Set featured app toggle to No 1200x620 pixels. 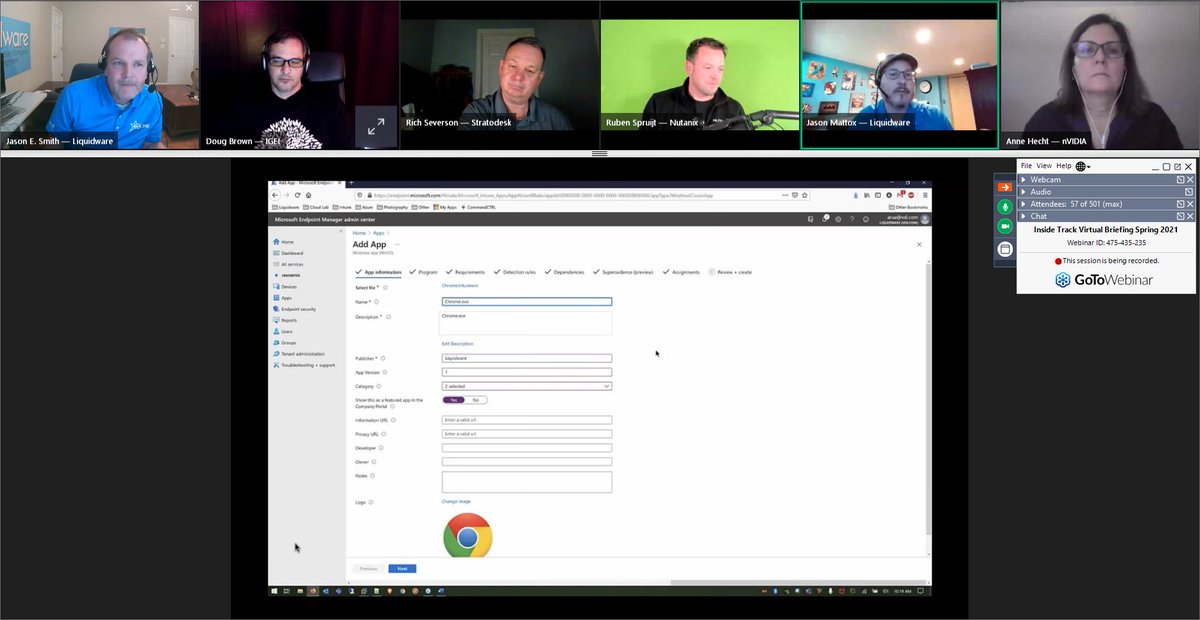pyautogui.click(x=477, y=400)
